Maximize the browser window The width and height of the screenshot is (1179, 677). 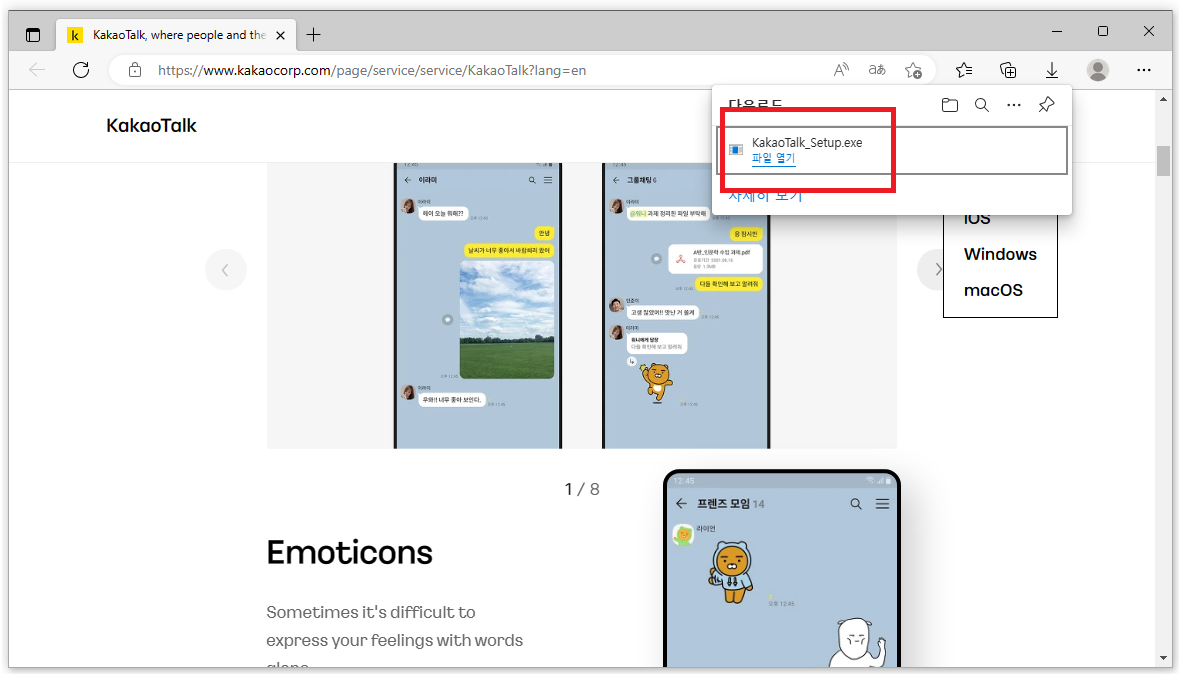(x=1102, y=32)
